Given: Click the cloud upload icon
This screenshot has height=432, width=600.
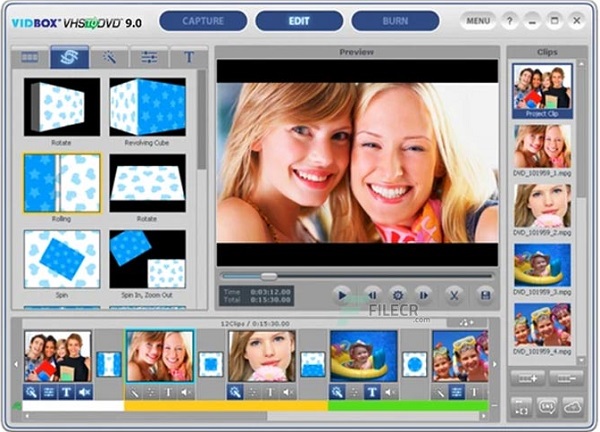Looking at the screenshot, I should [573, 408].
